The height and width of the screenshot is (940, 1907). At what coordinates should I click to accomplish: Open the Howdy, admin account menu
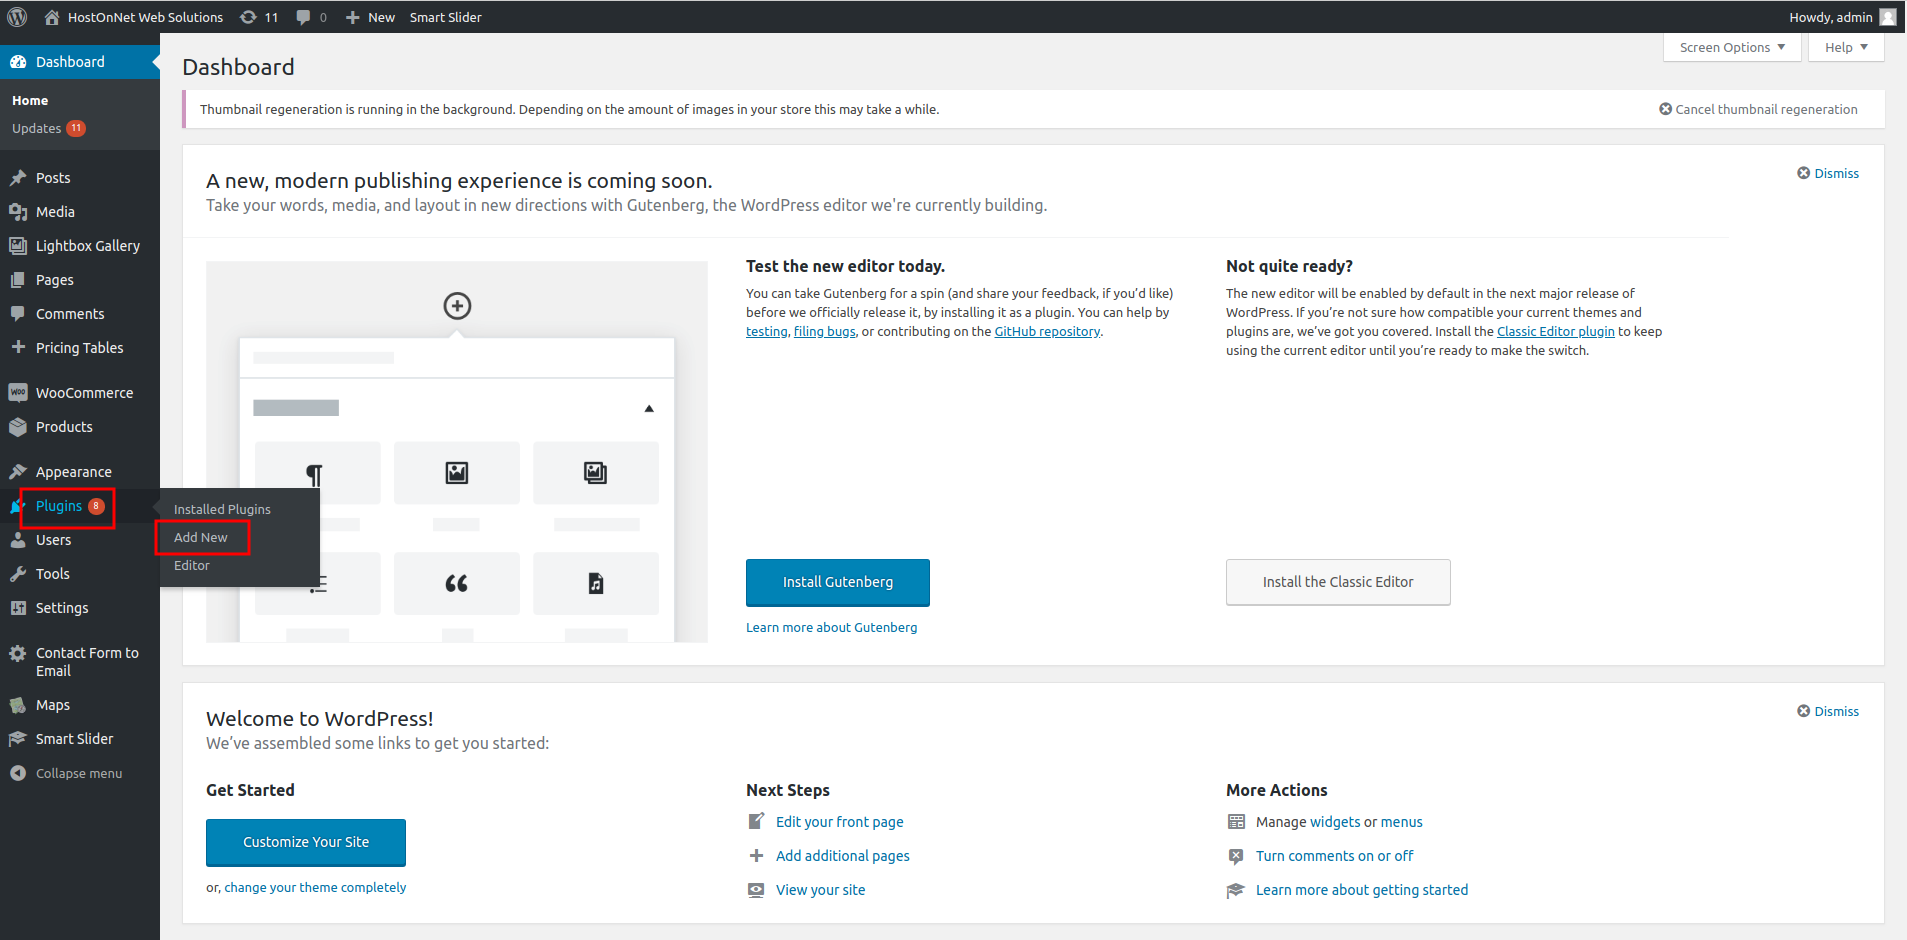coord(1841,17)
